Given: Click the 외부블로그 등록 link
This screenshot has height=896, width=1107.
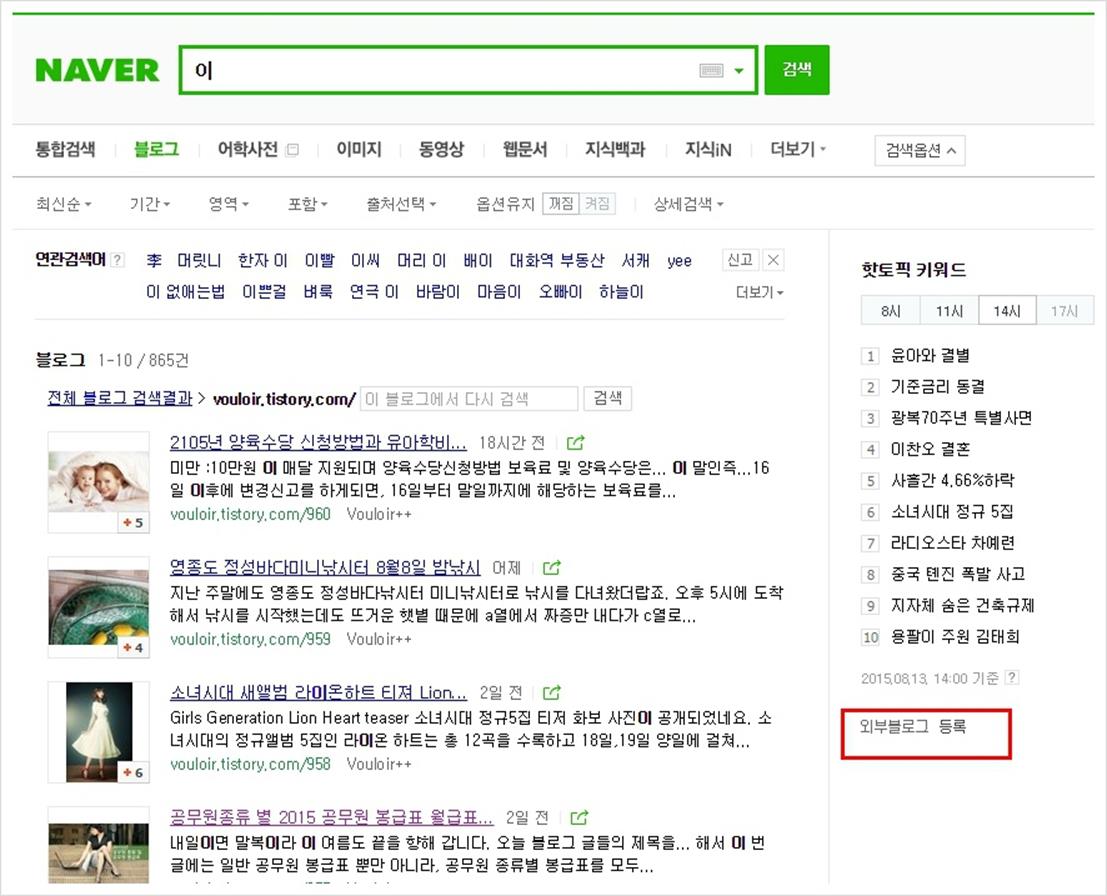Looking at the screenshot, I should tap(912, 726).
